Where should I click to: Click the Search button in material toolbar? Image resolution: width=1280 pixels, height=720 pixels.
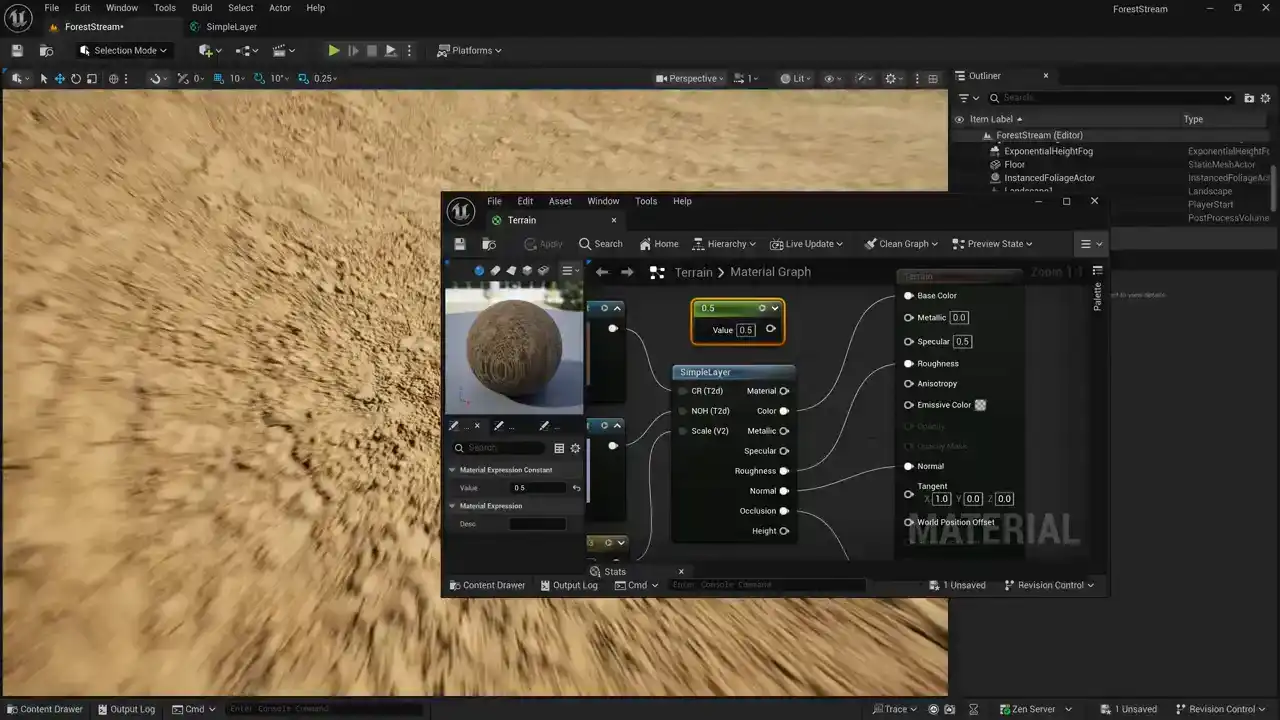click(x=600, y=244)
